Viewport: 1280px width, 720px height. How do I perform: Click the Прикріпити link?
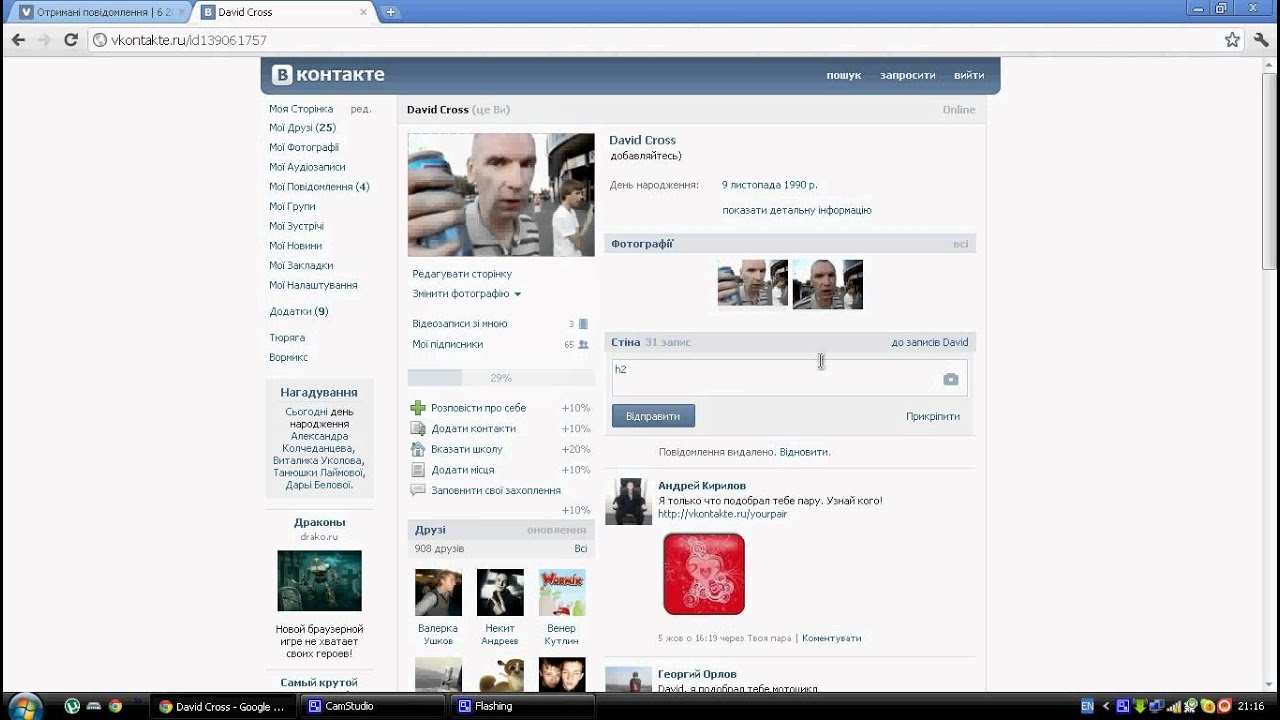(933, 416)
